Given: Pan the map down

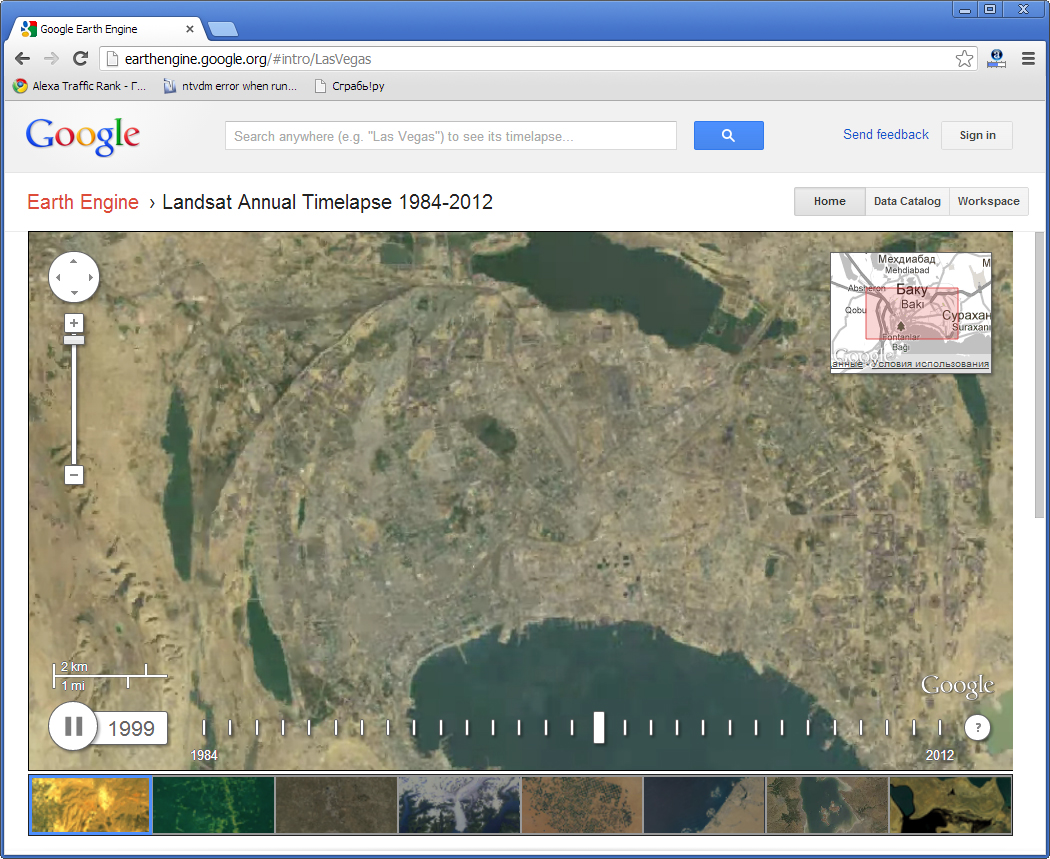Looking at the screenshot, I should pyautogui.click(x=74, y=293).
